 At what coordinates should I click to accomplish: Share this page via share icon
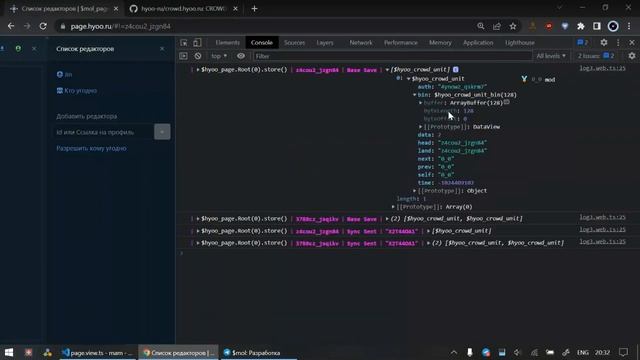[497, 26]
